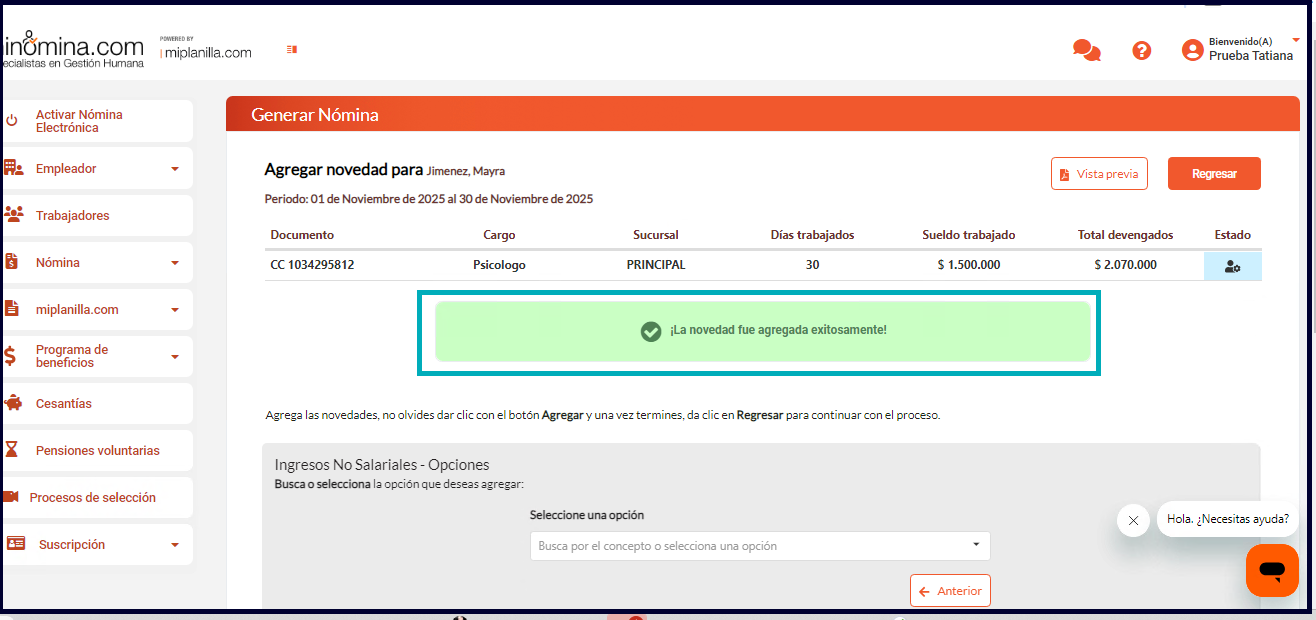Open the 'Seleccione una opción' concept dropdown

759,546
